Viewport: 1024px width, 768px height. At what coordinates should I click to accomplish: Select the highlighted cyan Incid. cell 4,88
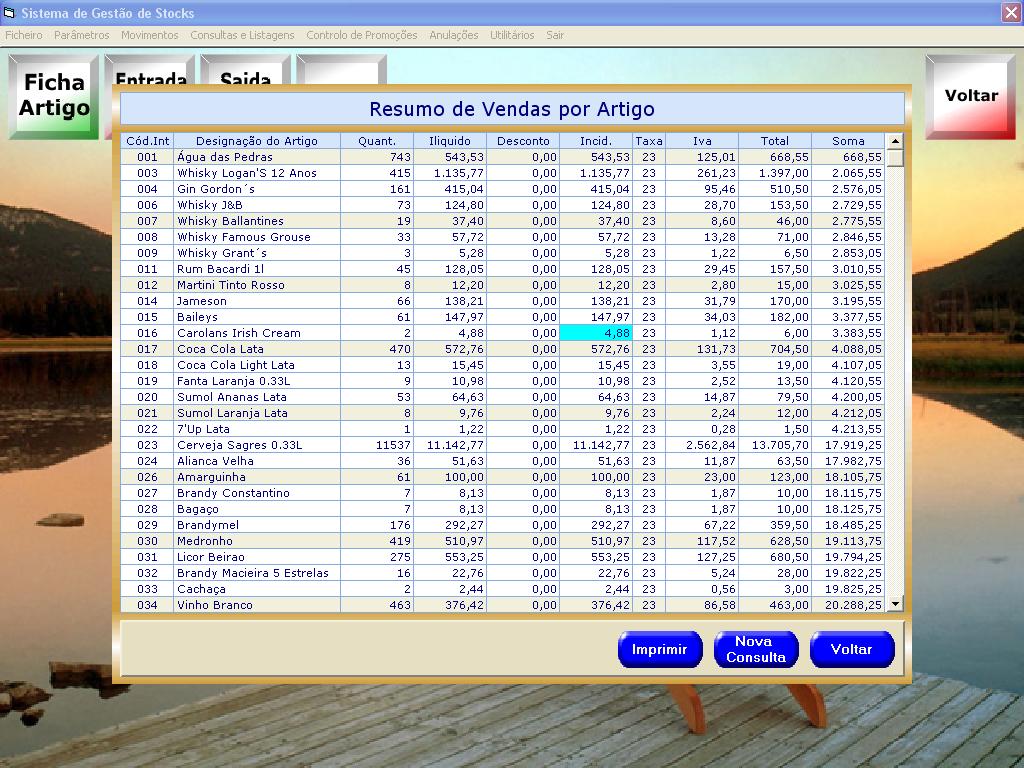tap(595, 333)
